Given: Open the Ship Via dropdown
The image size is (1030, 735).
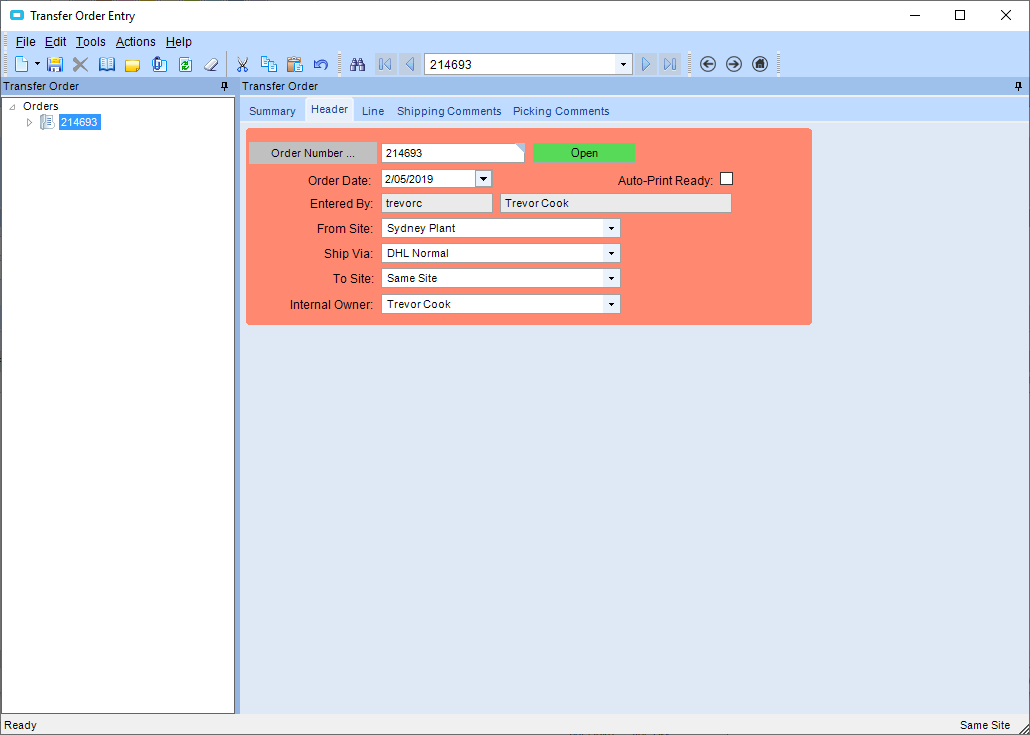Looking at the screenshot, I should pos(611,254).
